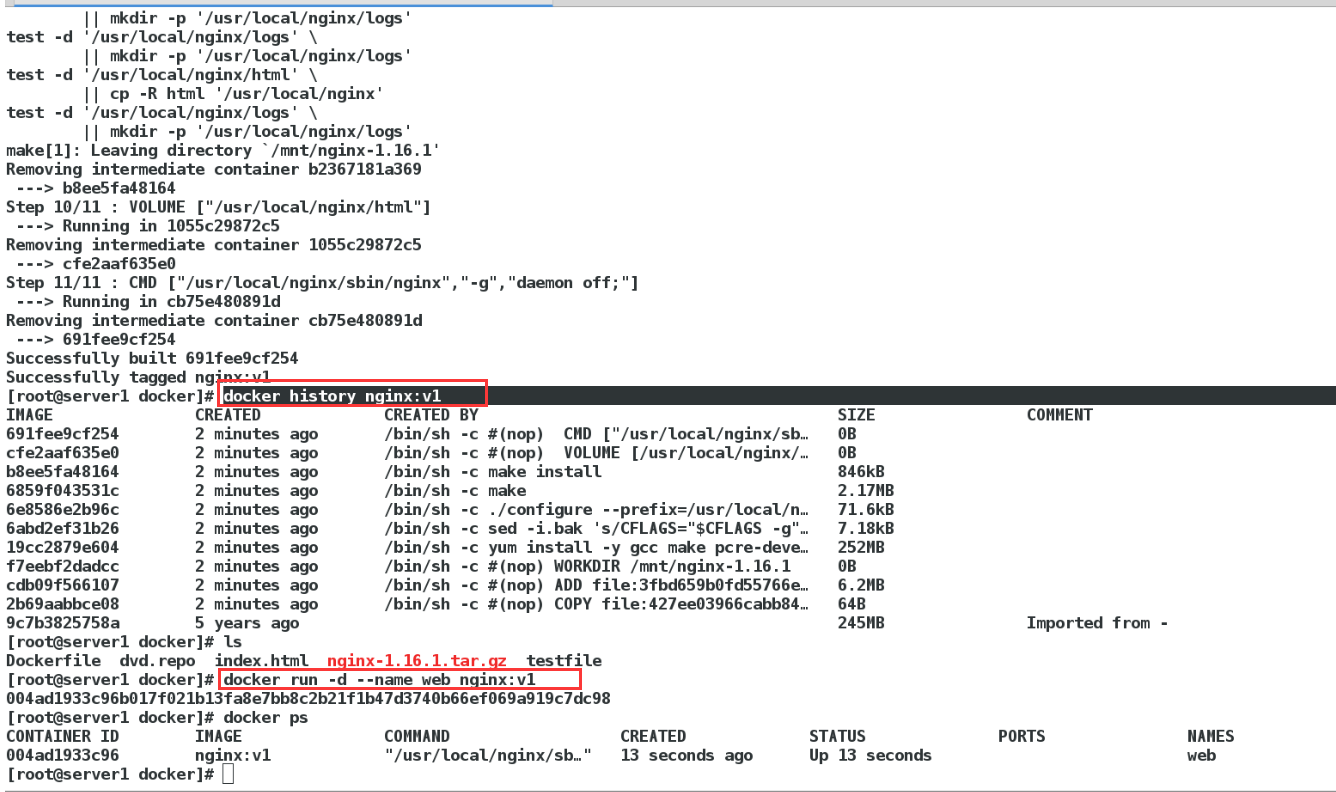Click the 'Imported from -' comment
Image resolution: width=1336 pixels, height=792 pixels.
(1098, 624)
